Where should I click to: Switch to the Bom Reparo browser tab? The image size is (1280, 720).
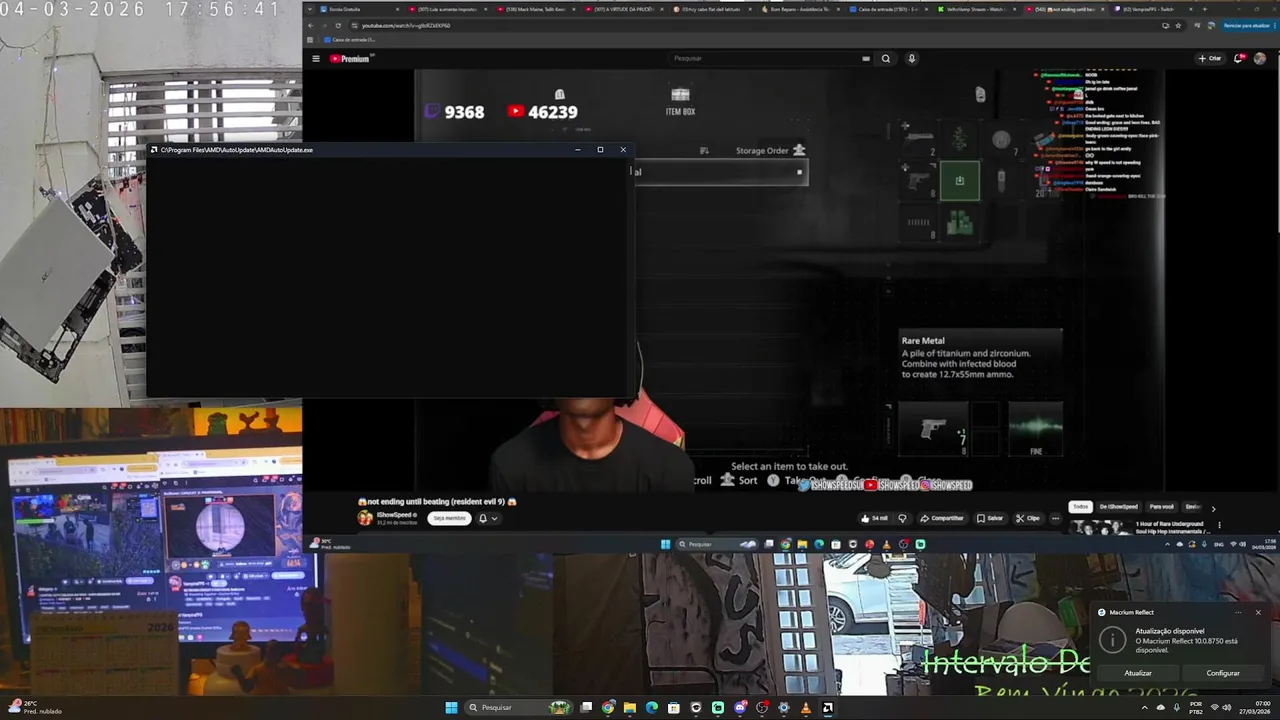[799, 9]
